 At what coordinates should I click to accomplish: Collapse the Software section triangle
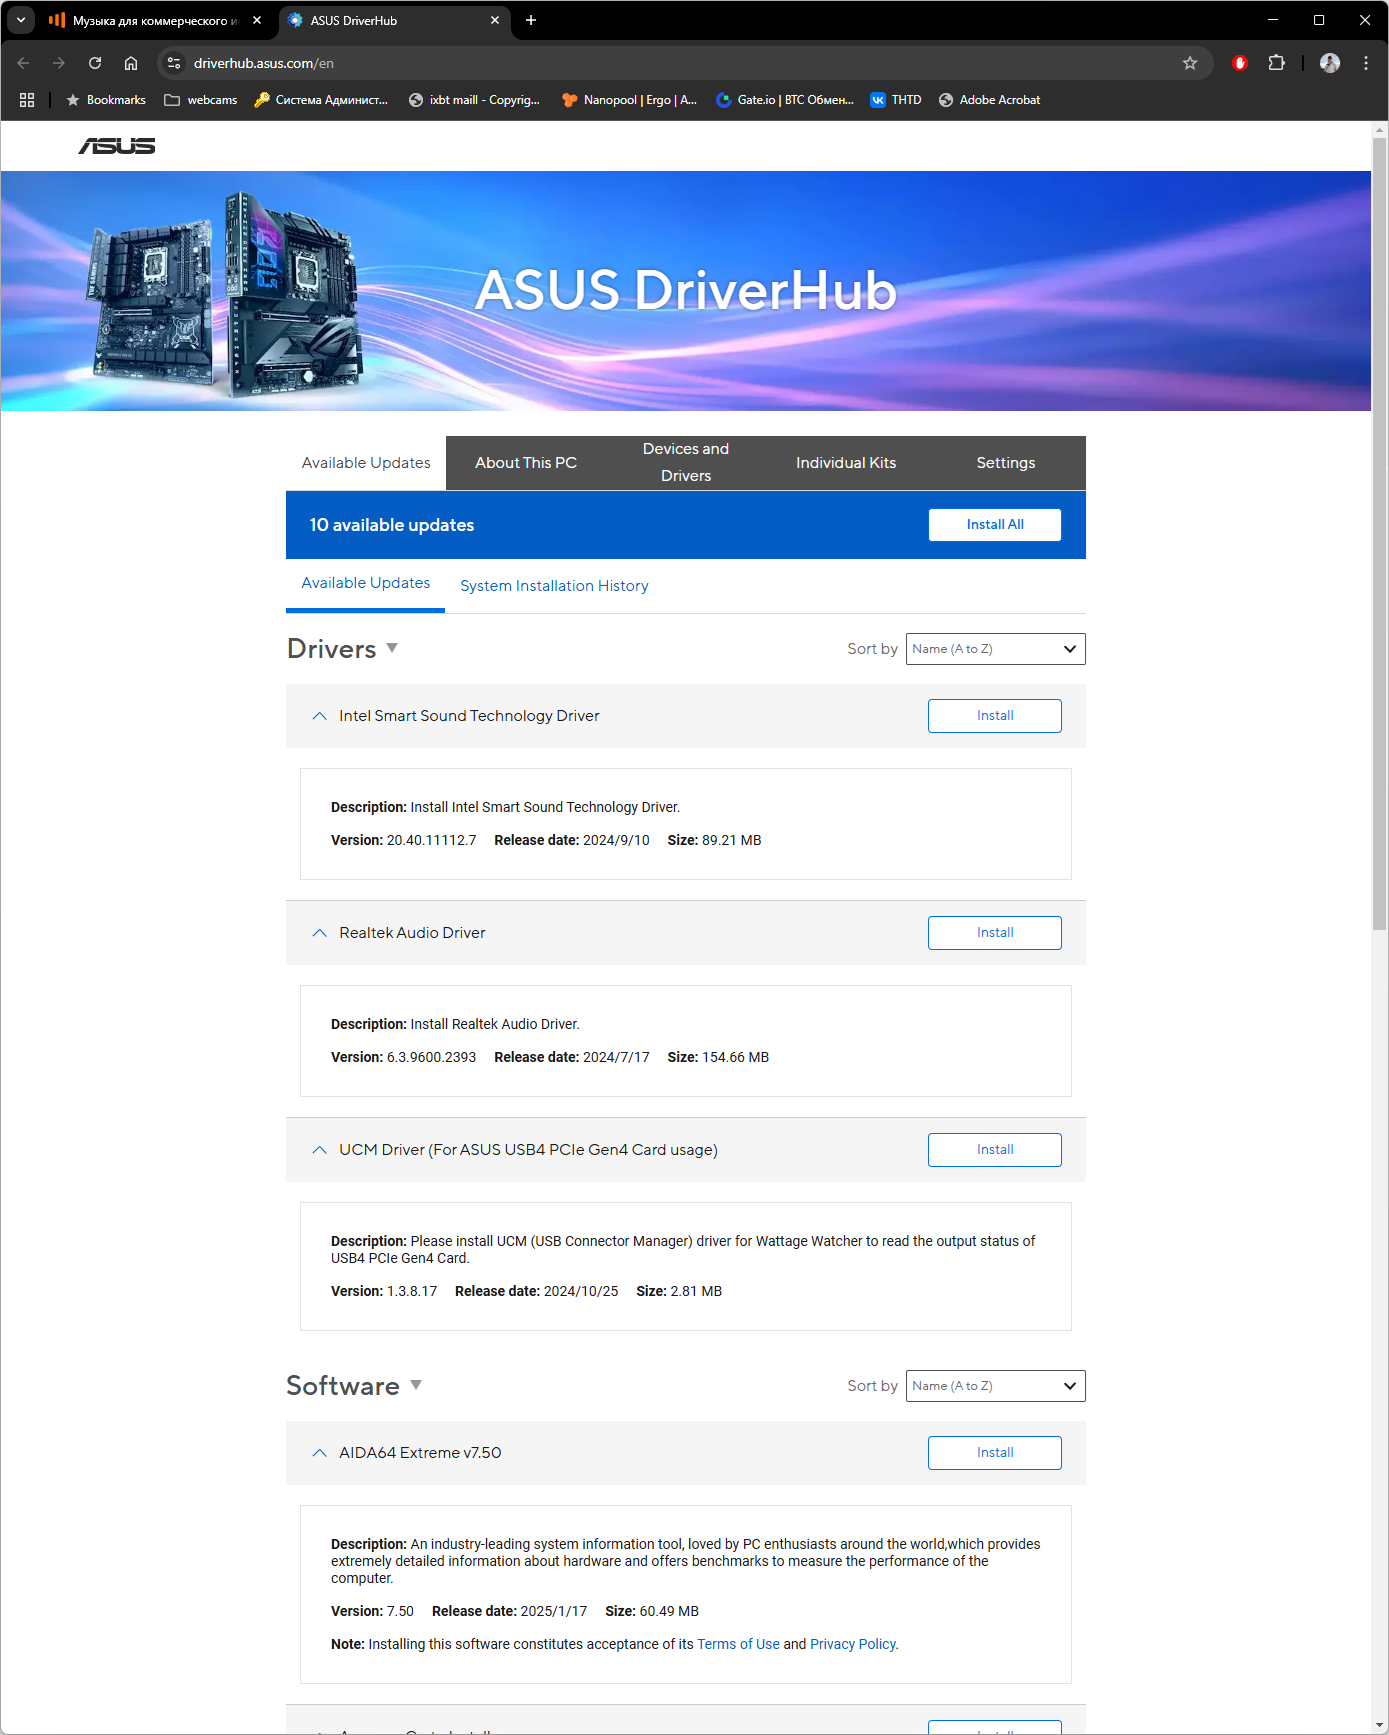[416, 1385]
